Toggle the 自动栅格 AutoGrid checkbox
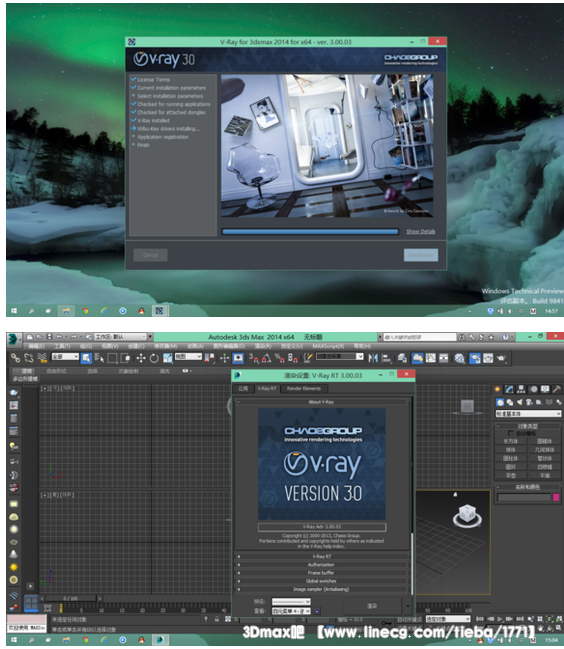 (511, 433)
